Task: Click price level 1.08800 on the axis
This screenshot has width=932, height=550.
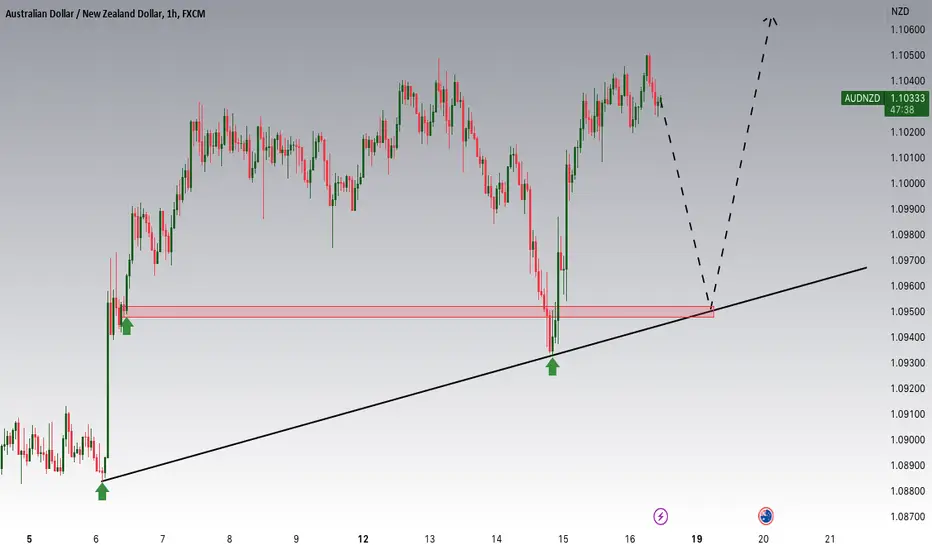Action: pos(907,491)
